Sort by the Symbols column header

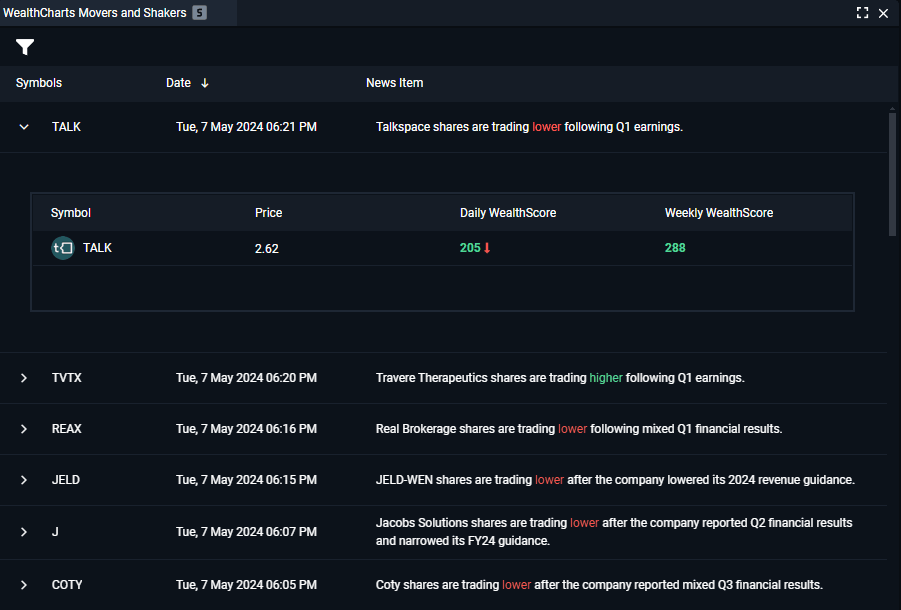38,83
